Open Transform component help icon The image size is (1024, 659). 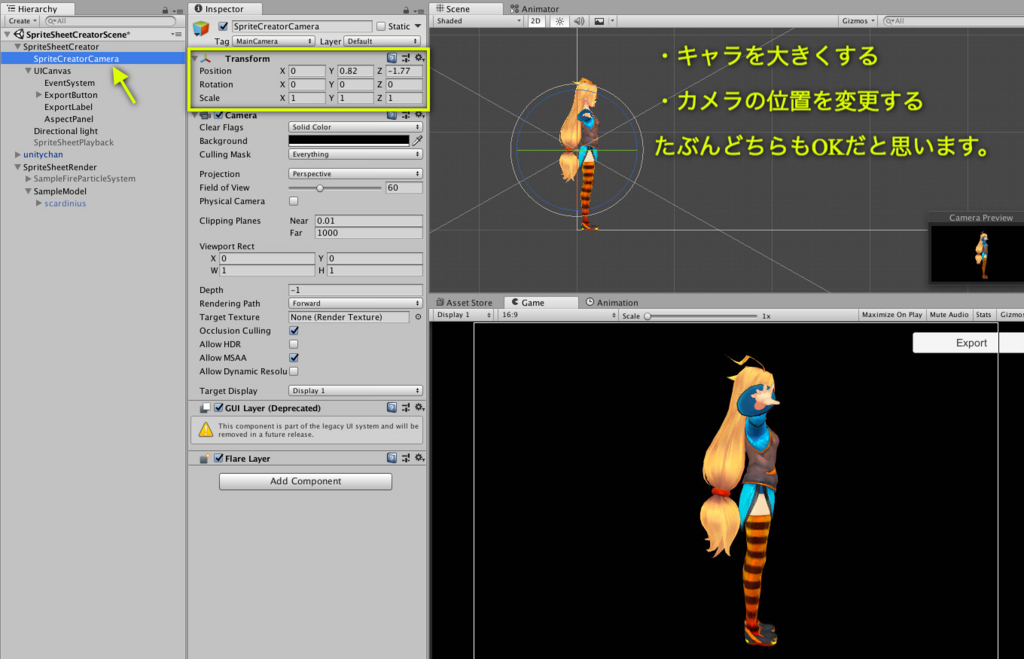(392, 58)
